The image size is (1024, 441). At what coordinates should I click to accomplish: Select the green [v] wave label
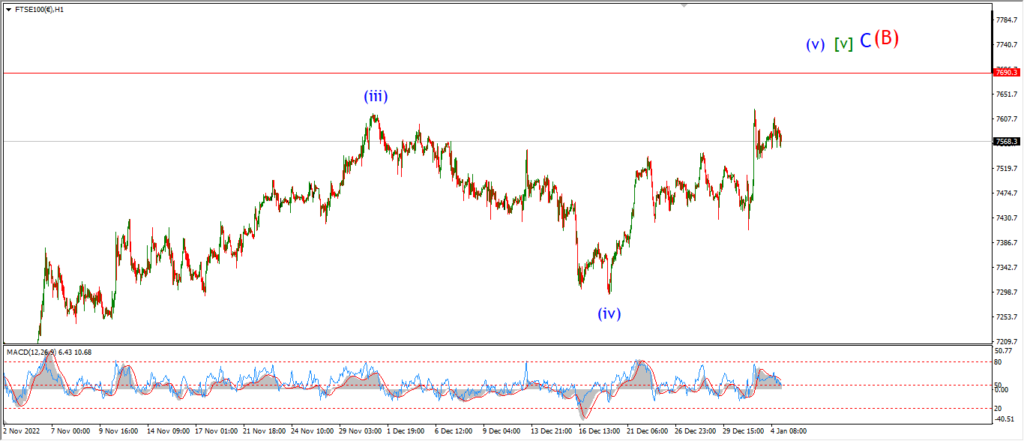(843, 44)
